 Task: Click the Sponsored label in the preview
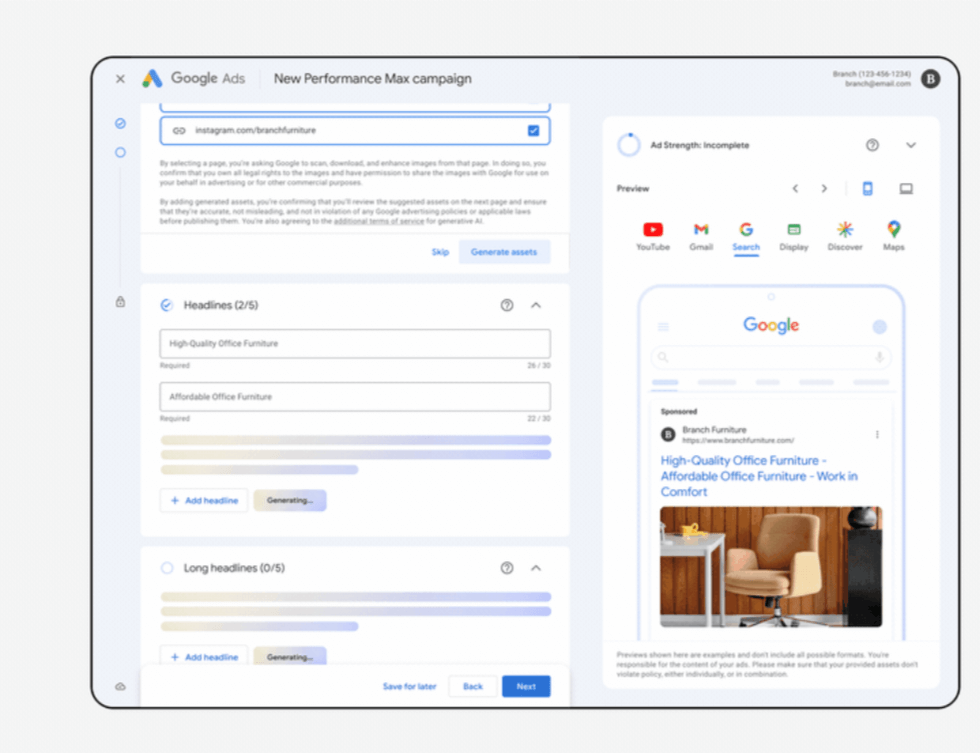(679, 412)
